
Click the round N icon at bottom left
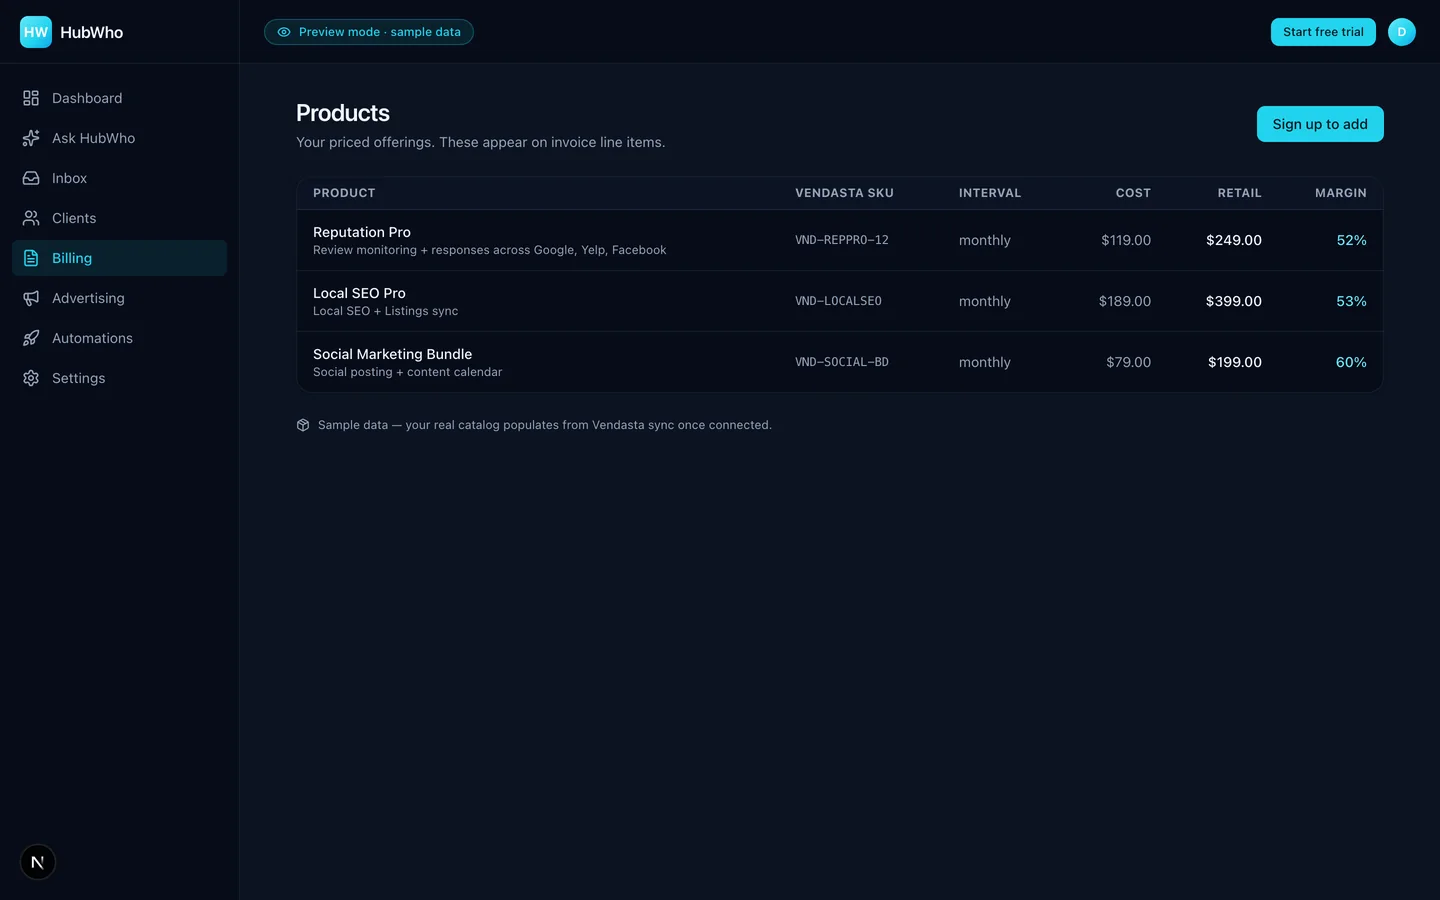[38, 862]
